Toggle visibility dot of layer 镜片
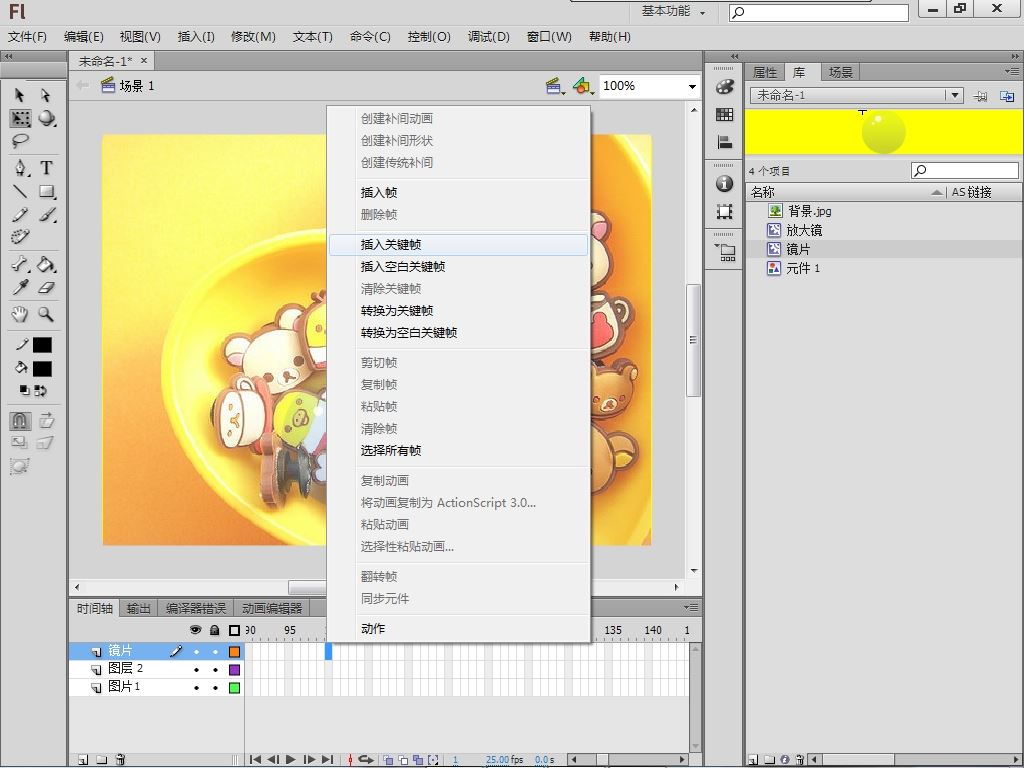This screenshot has height=768, width=1024. tap(196, 652)
